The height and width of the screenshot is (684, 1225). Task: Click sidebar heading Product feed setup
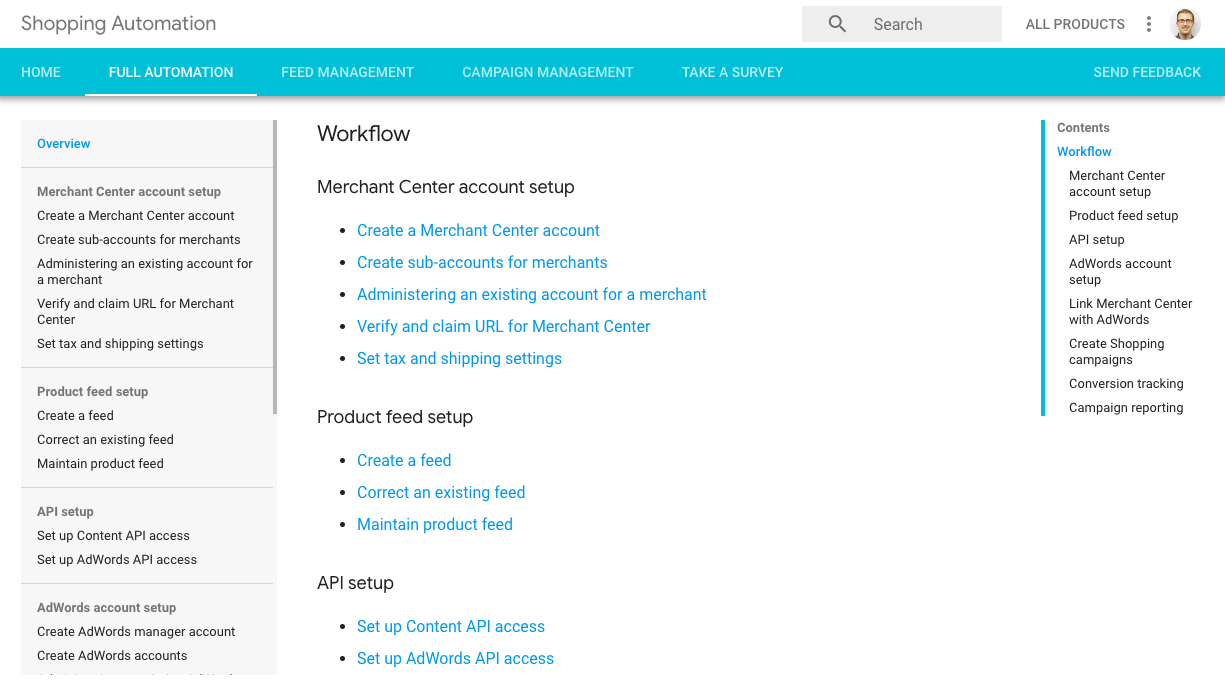[92, 392]
